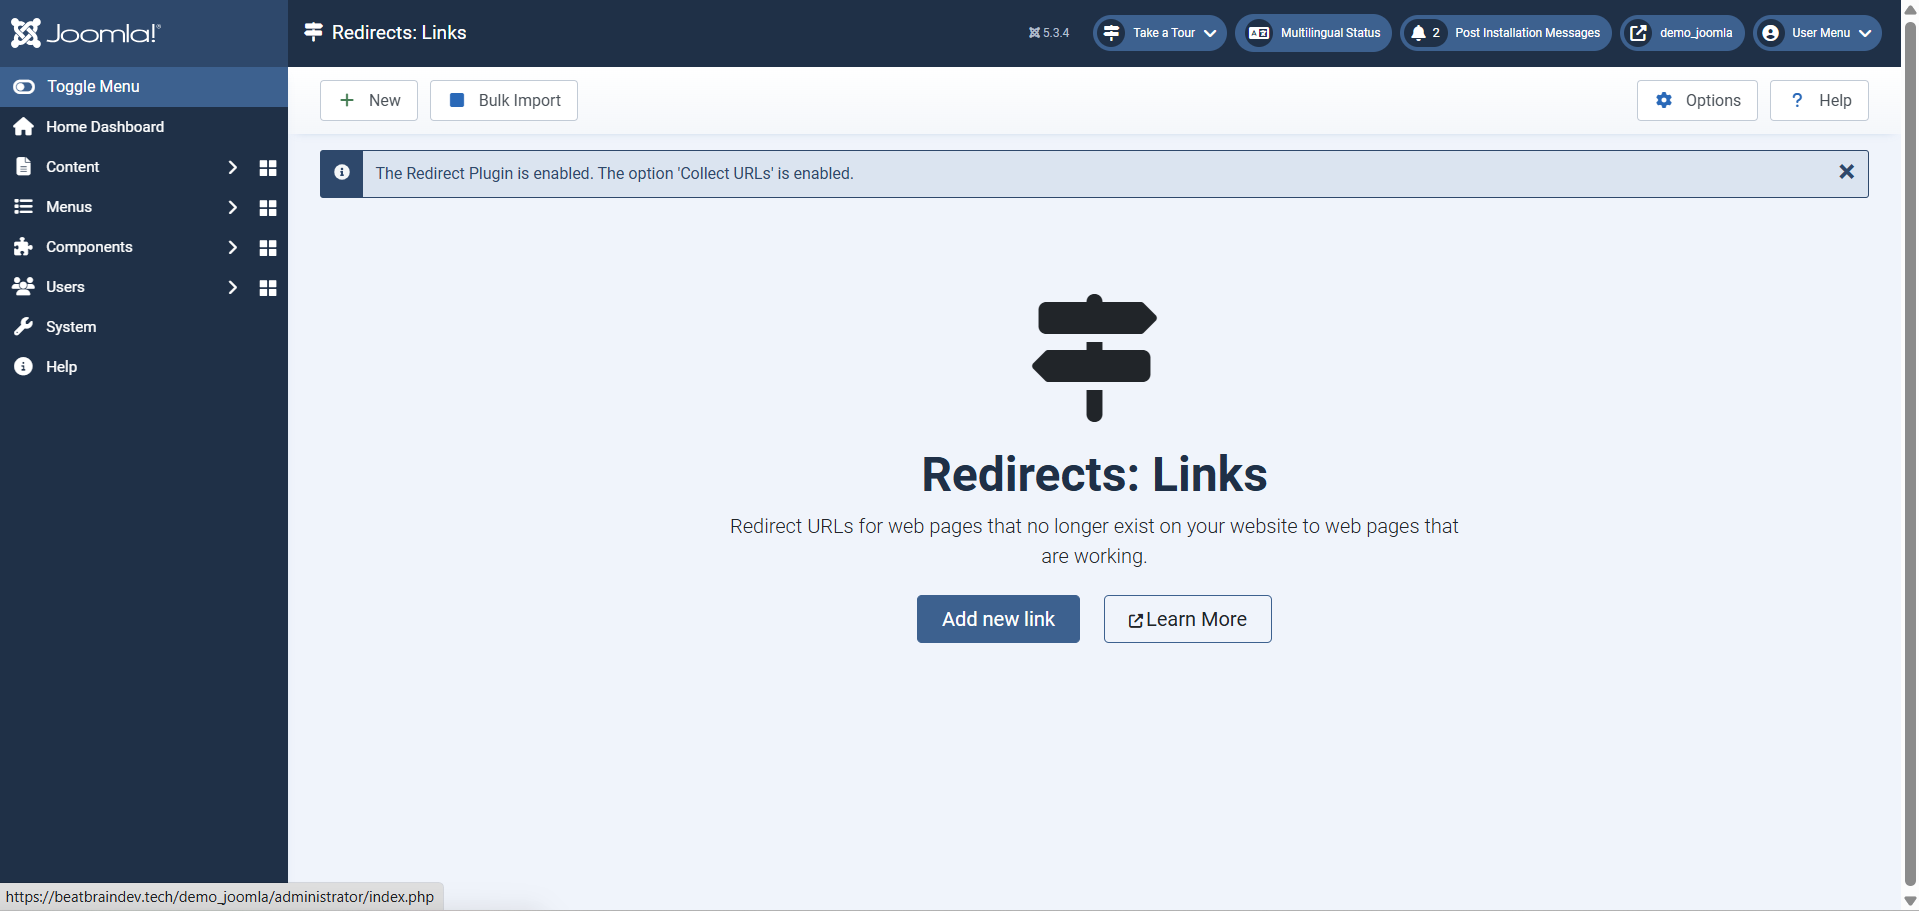
Task: Expand the Content submenu chevron
Action: (232, 167)
